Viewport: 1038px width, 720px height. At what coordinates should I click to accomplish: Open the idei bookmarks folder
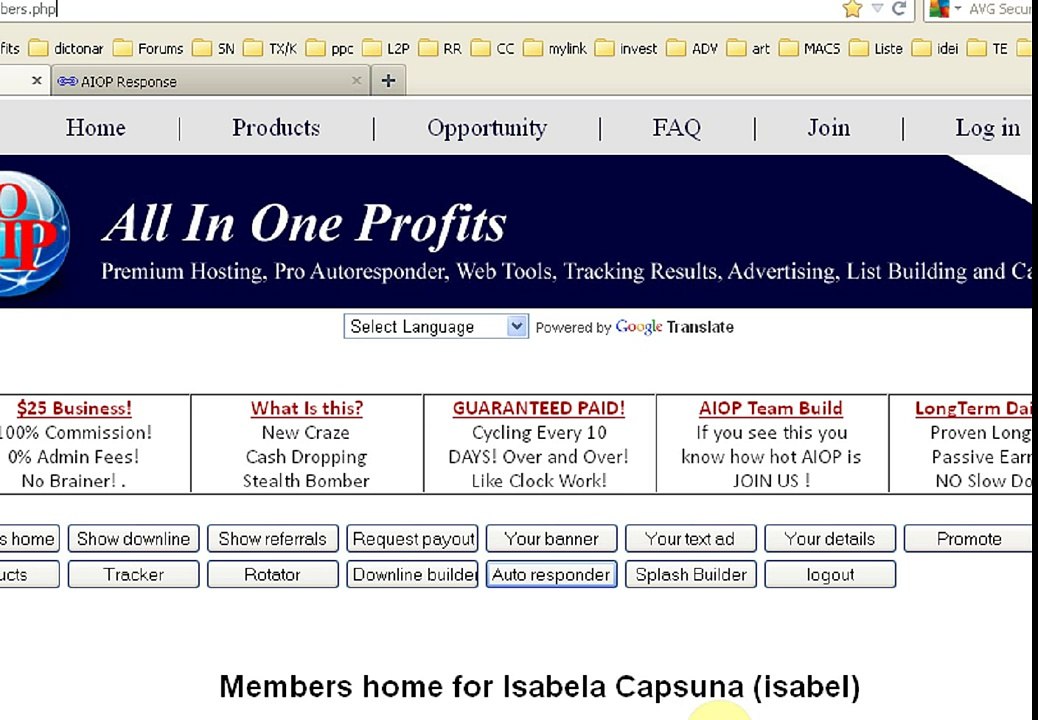[935, 48]
